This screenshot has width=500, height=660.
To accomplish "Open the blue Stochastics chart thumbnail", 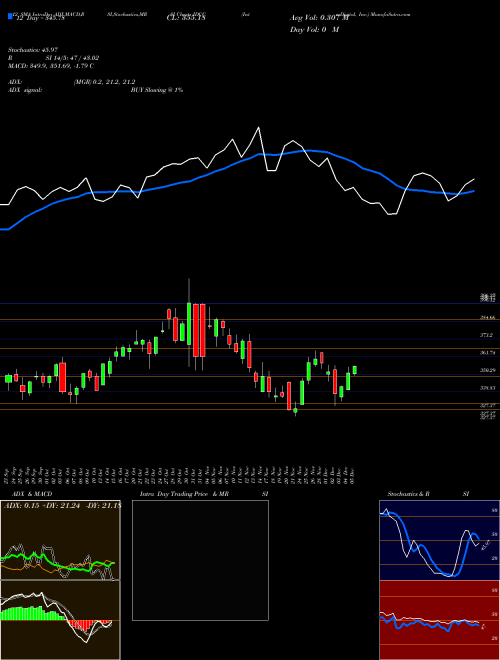I will 439,540.
